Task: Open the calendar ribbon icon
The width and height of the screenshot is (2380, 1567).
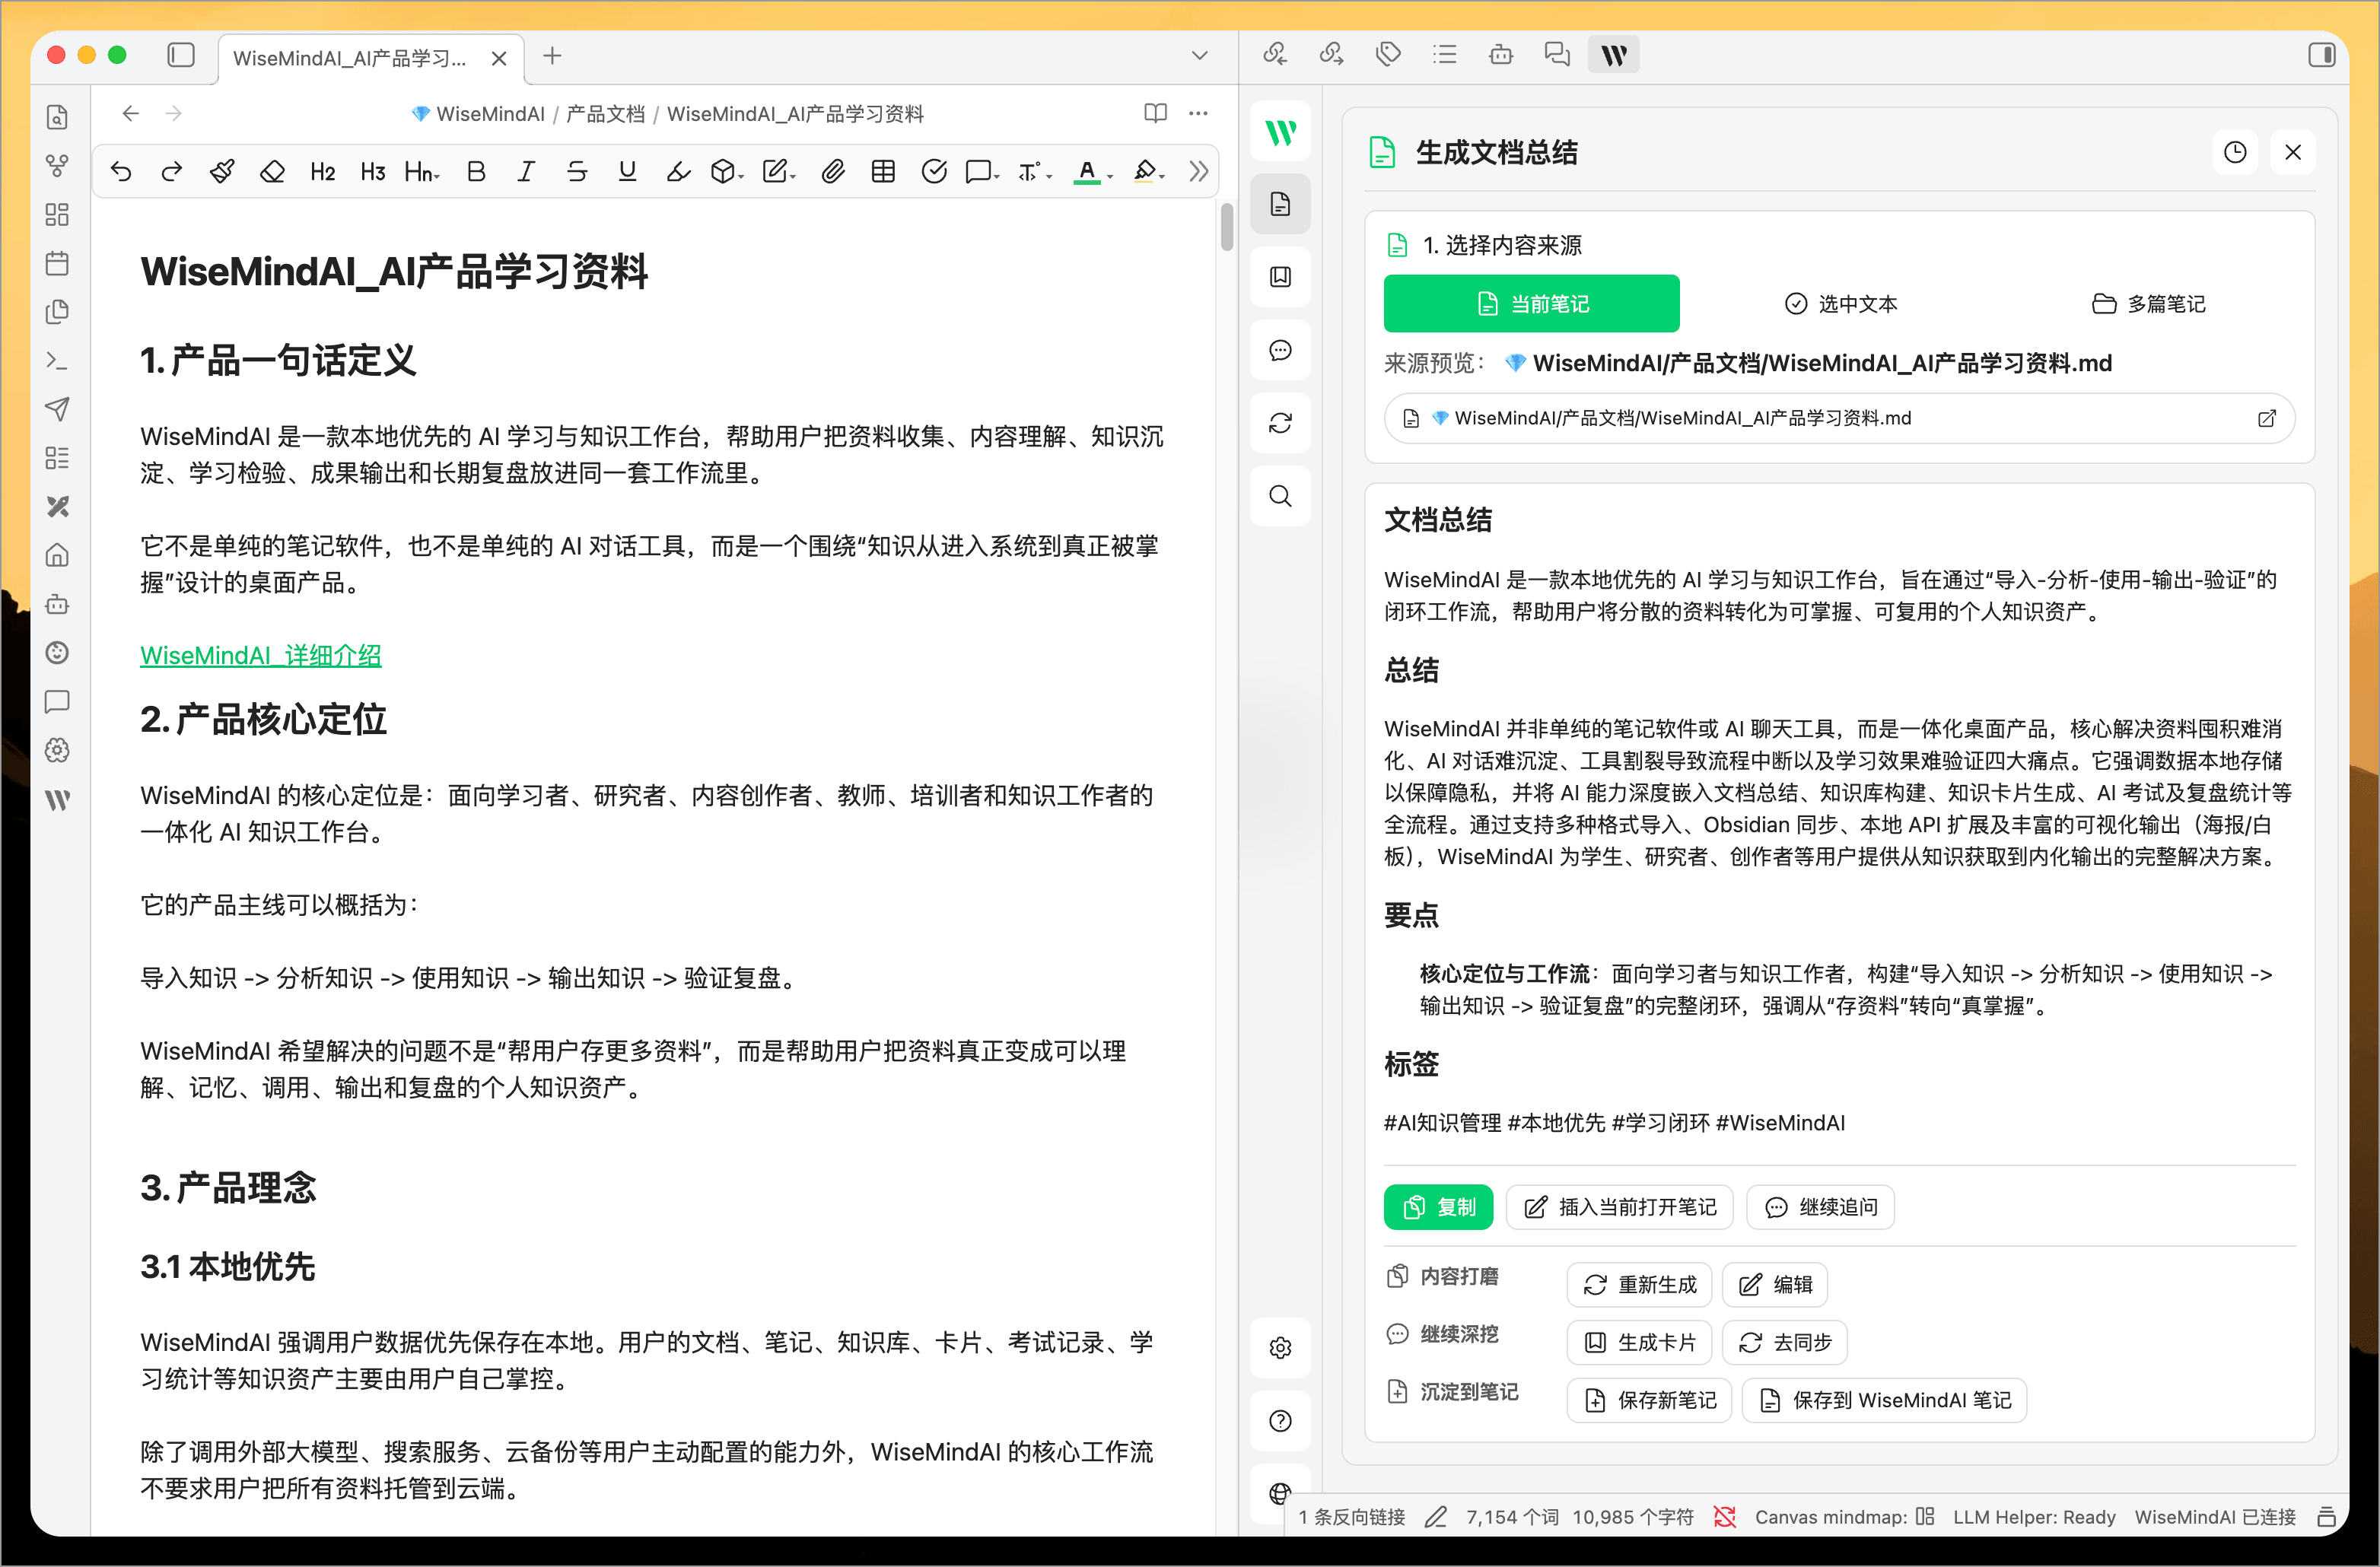Action: 57,263
